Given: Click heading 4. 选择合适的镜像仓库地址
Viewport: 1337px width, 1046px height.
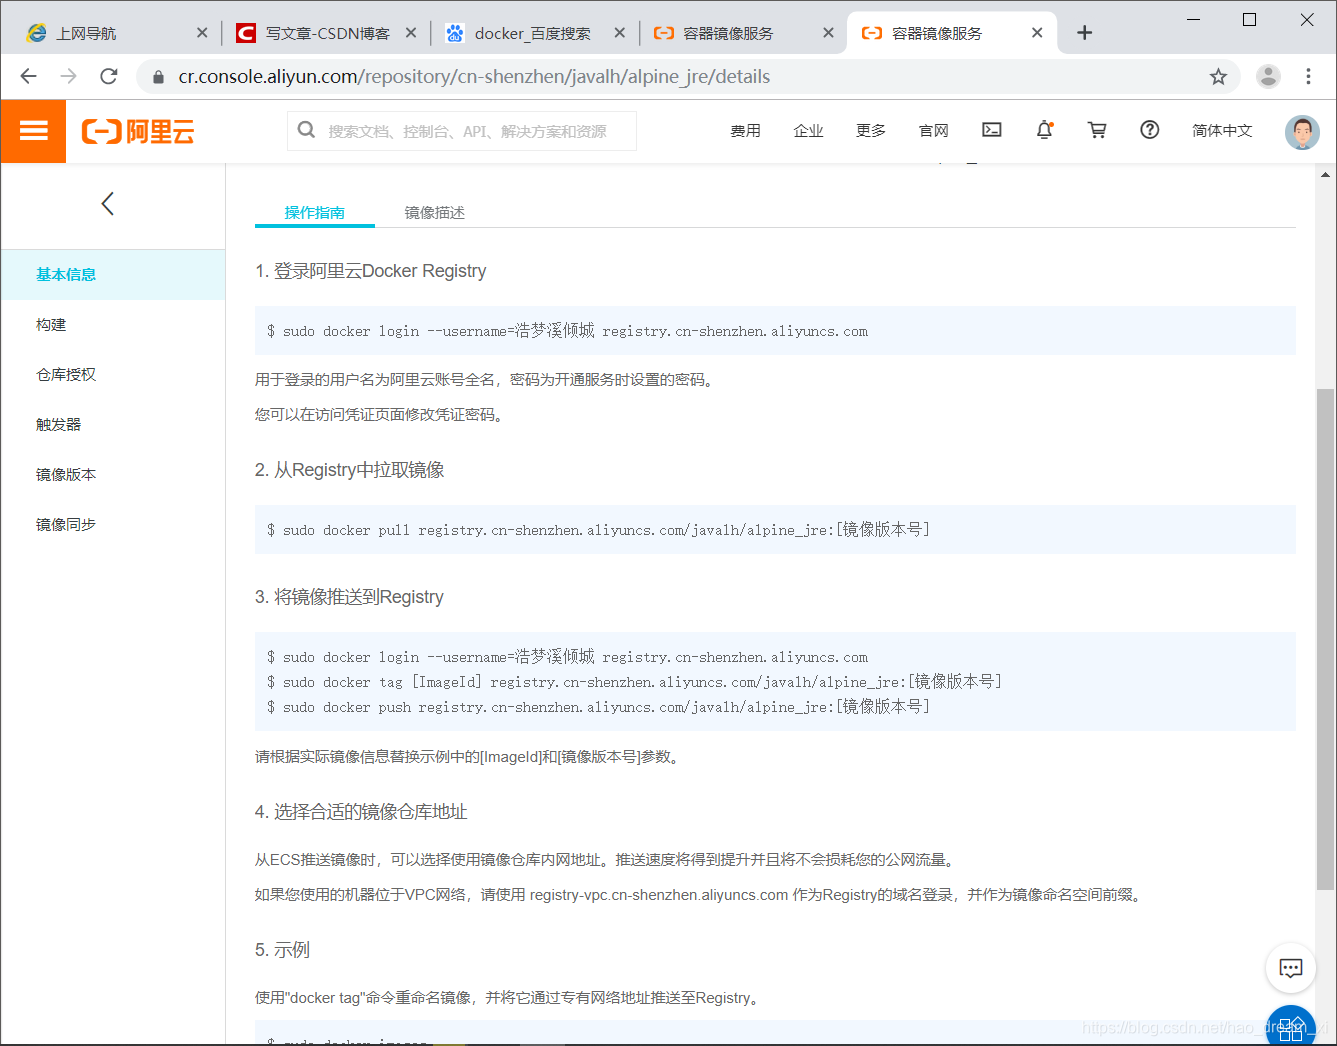Looking at the screenshot, I should 361,812.
